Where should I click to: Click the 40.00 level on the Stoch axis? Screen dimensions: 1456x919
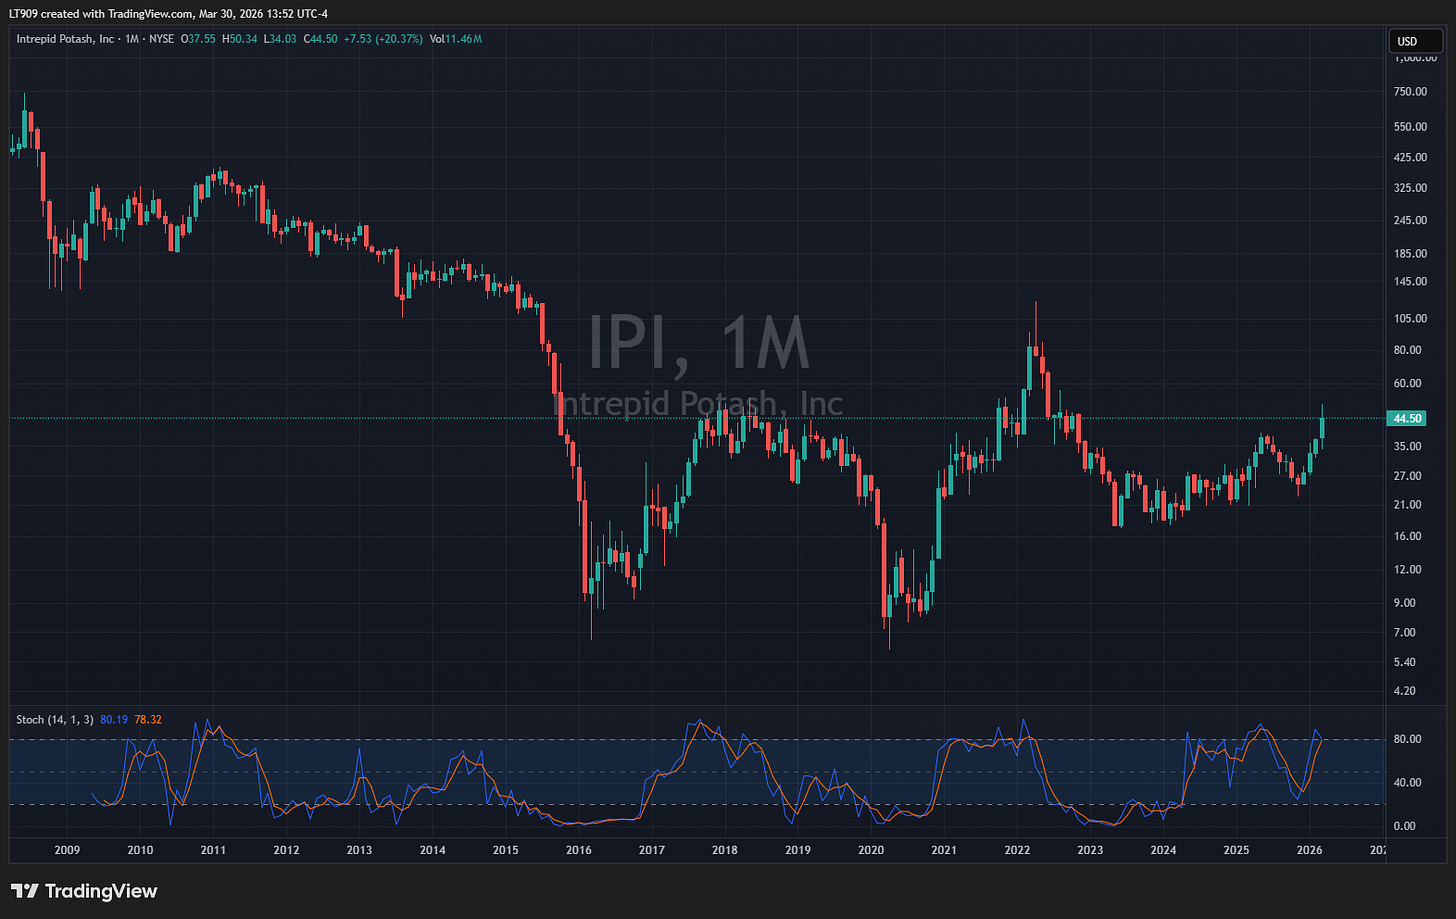[x=1407, y=782]
